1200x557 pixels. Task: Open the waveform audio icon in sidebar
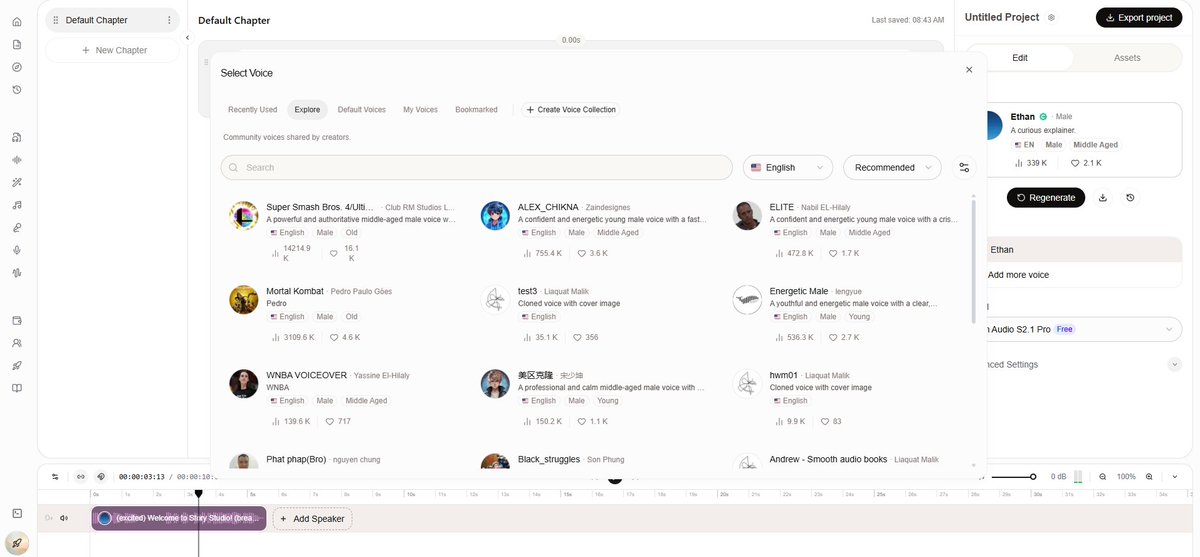17,160
